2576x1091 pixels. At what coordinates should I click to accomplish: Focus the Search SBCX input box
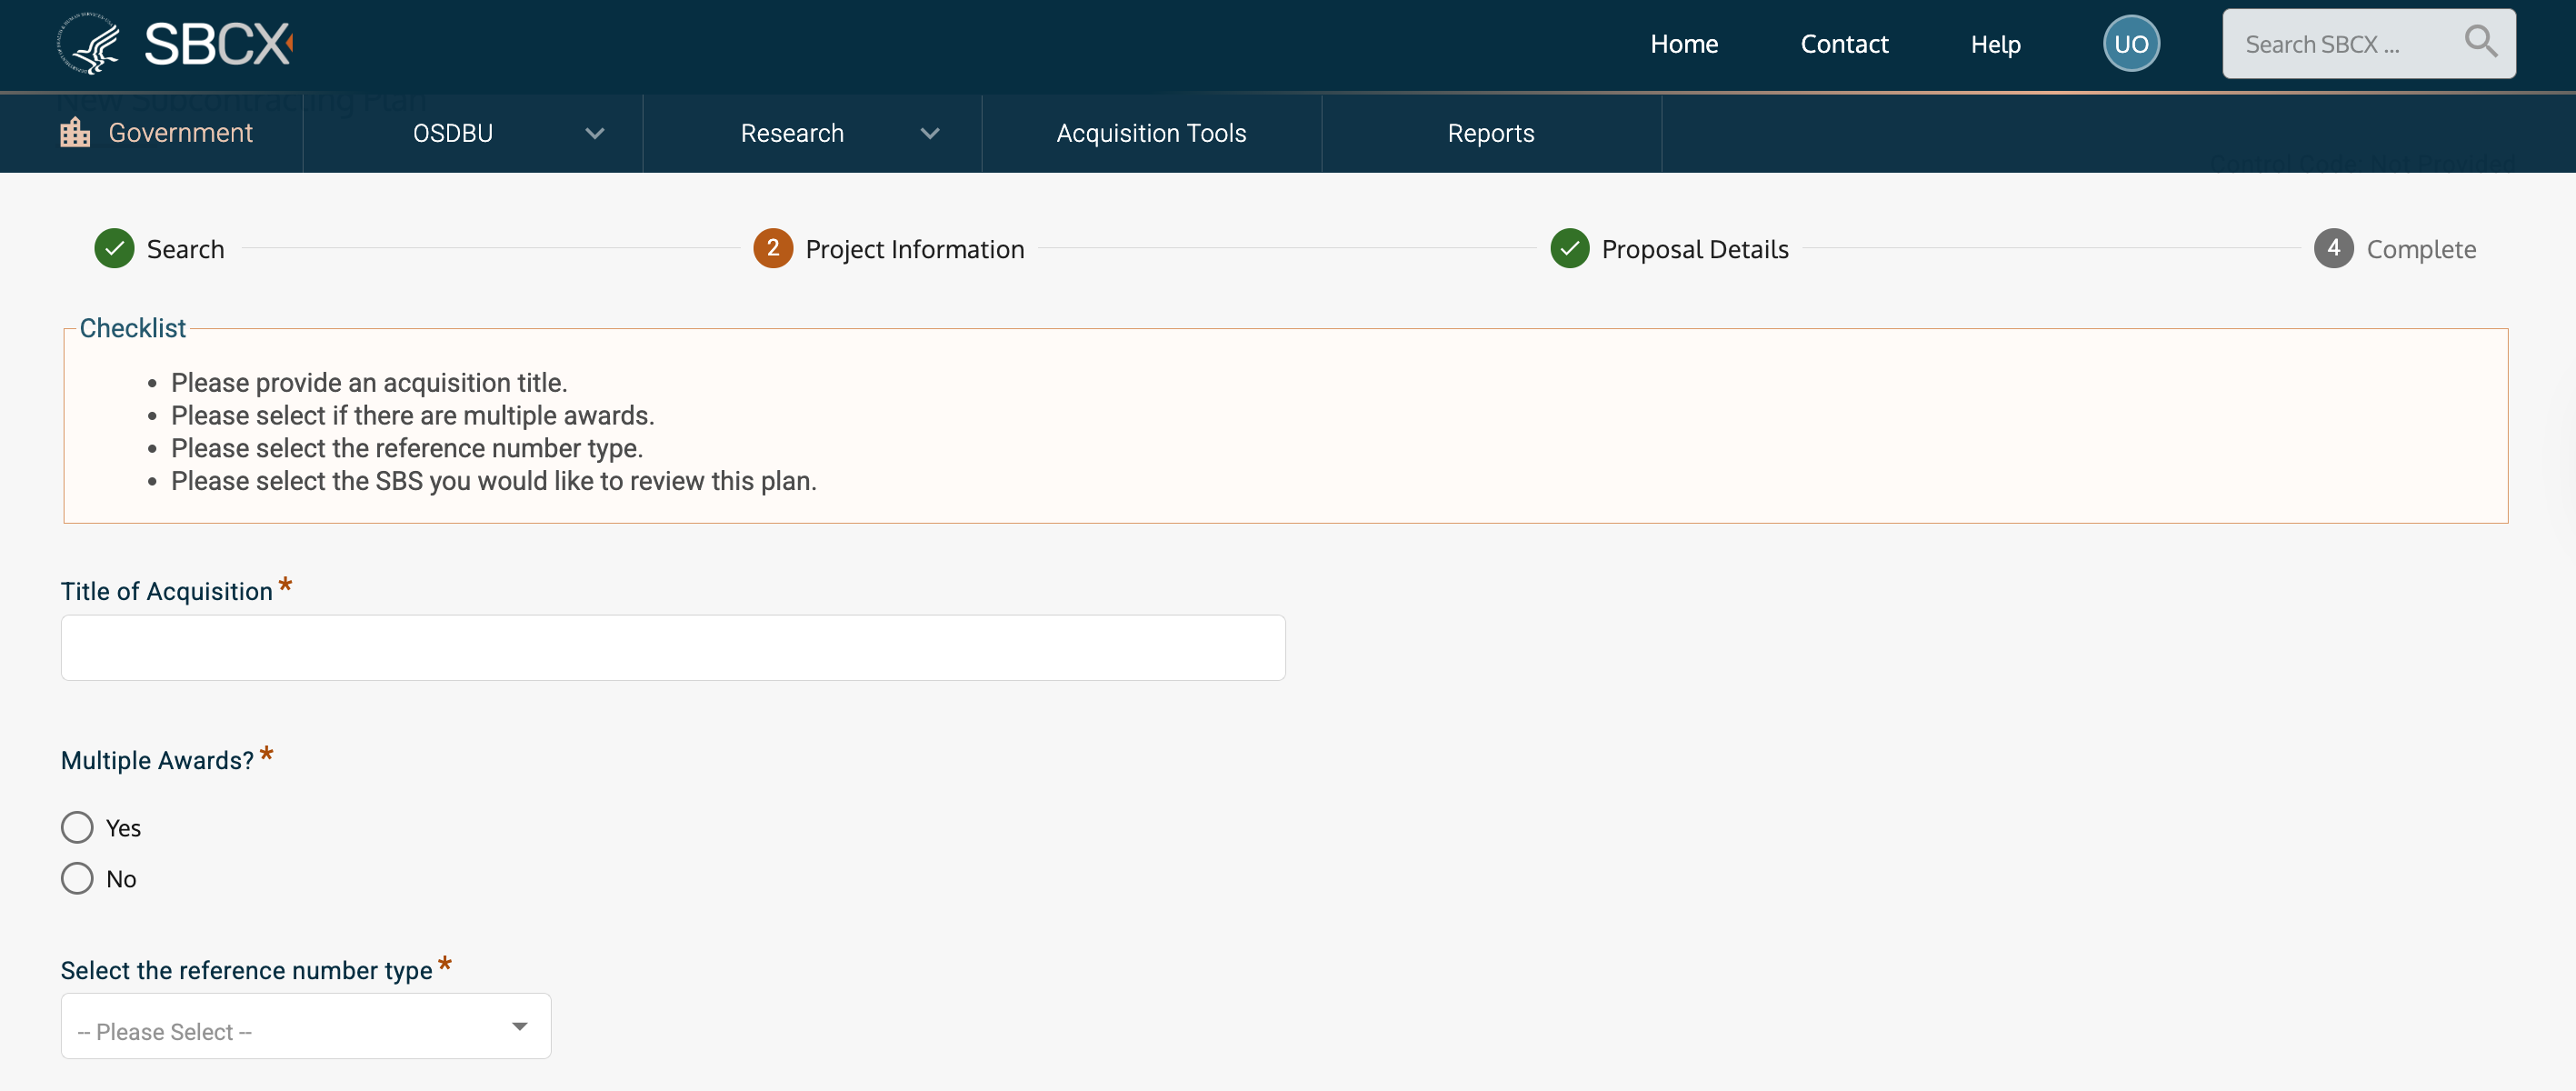2340,45
